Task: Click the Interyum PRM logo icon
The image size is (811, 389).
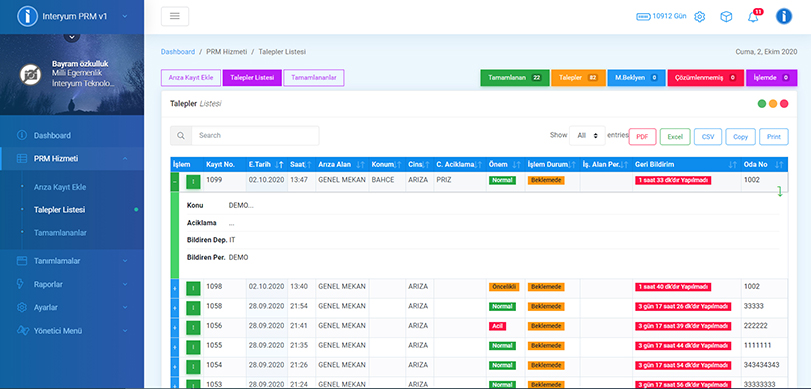Action: click(x=27, y=17)
